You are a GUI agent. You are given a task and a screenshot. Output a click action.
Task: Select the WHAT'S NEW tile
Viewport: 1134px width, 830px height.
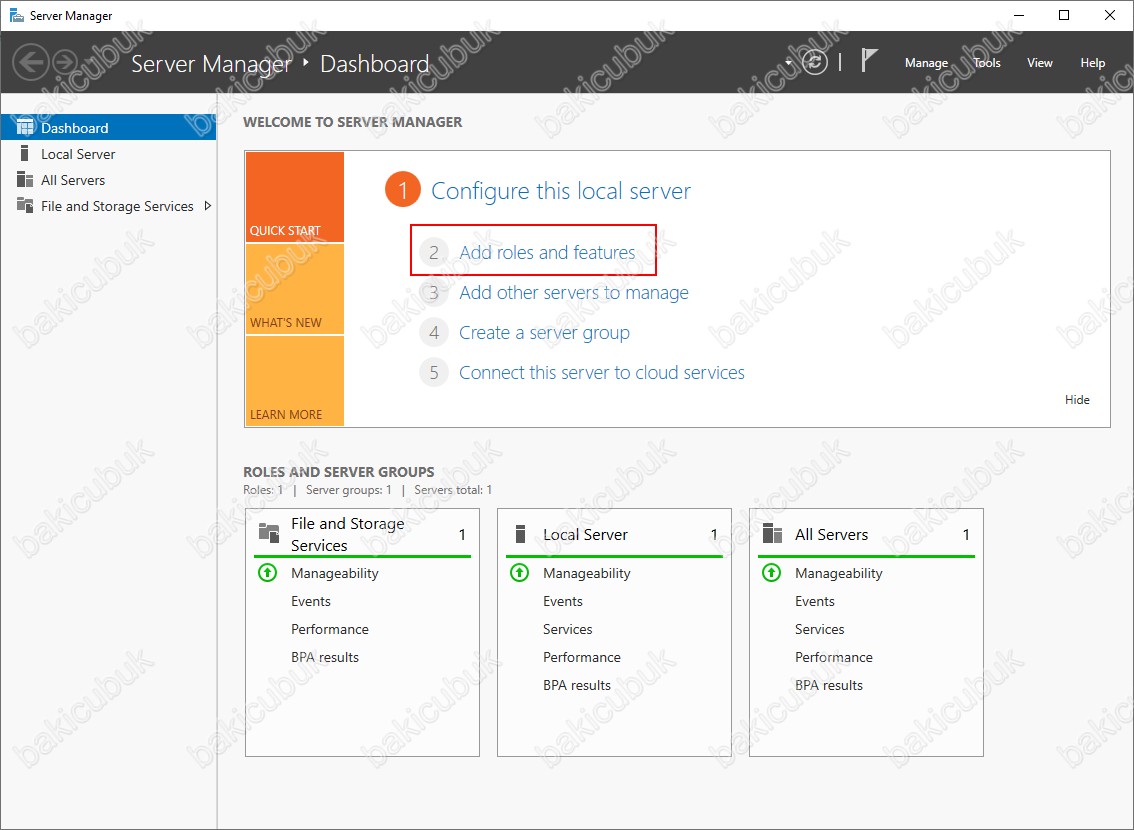click(x=295, y=289)
